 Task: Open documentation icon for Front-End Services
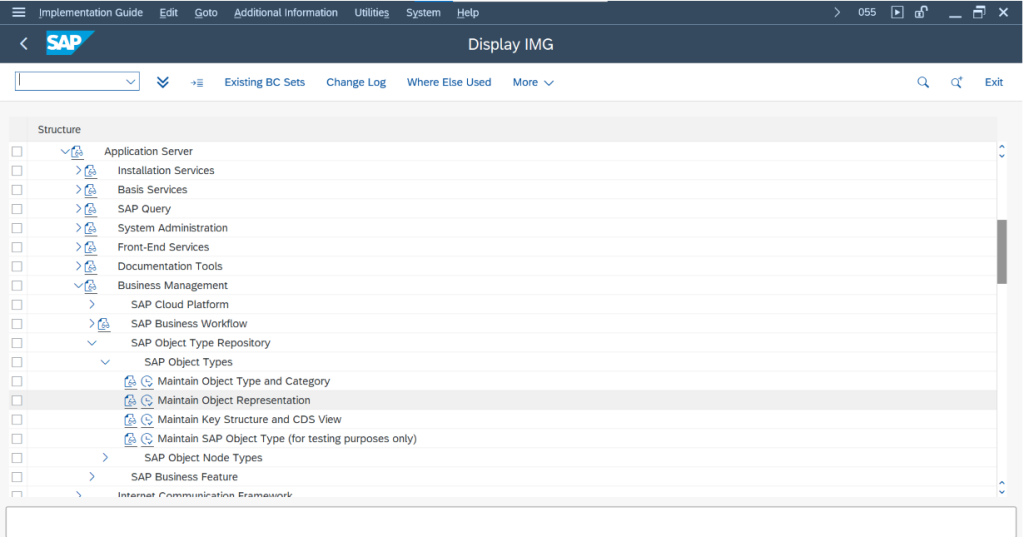coord(91,247)
